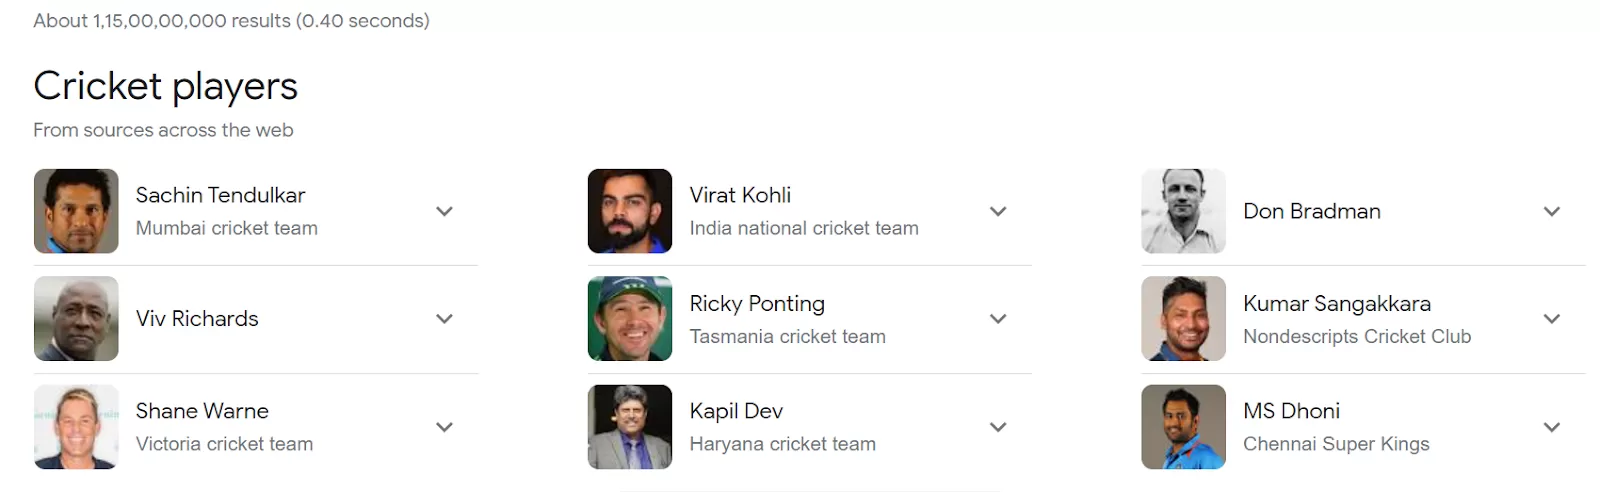Expand MS Dhoni chevron arrow

click(x=1551, y=427)
